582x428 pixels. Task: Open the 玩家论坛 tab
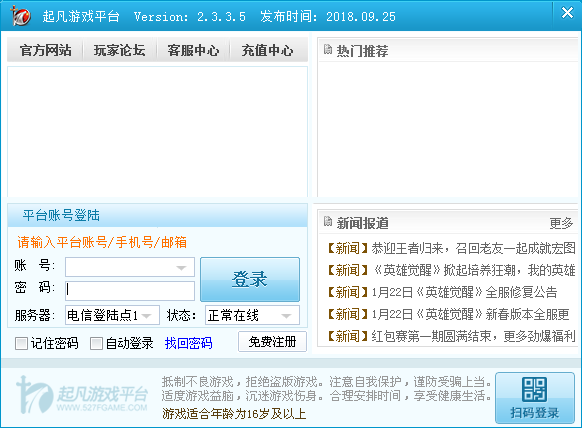tap(120, 50)
